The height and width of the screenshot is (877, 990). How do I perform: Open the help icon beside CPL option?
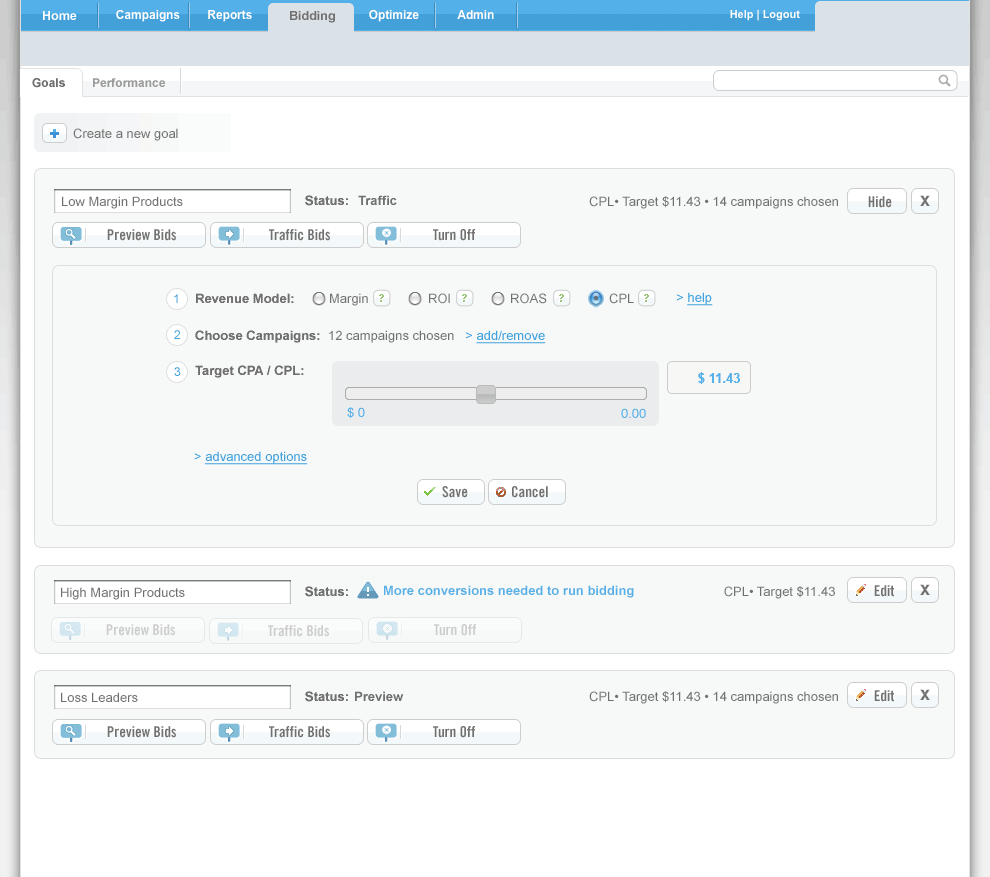pos(647,298)
